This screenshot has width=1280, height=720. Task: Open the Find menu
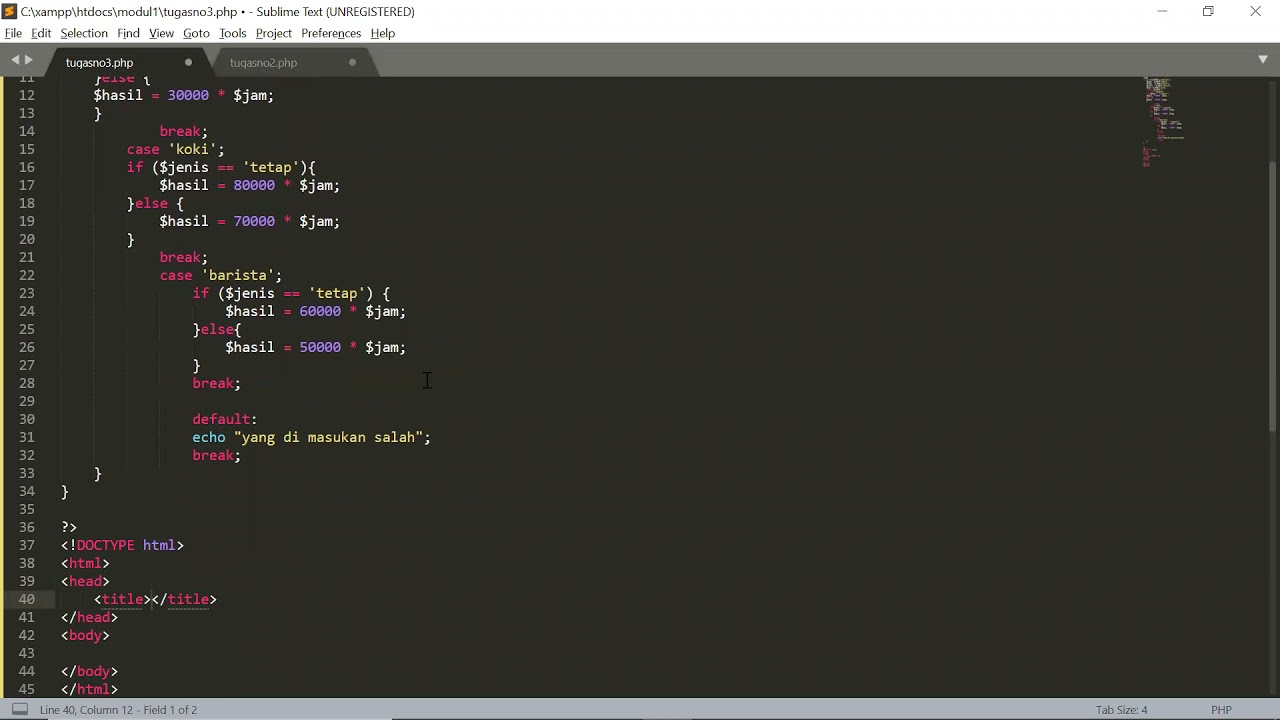128,33
